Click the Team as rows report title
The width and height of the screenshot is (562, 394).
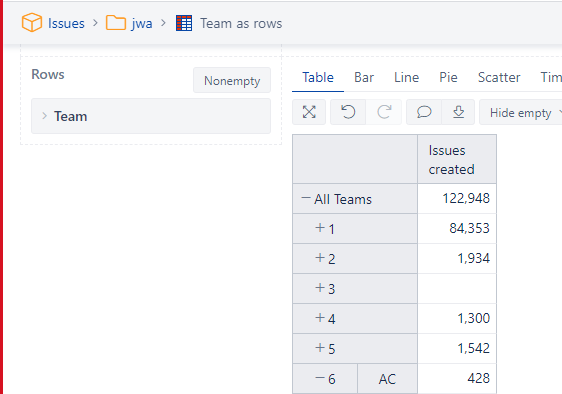241,24
